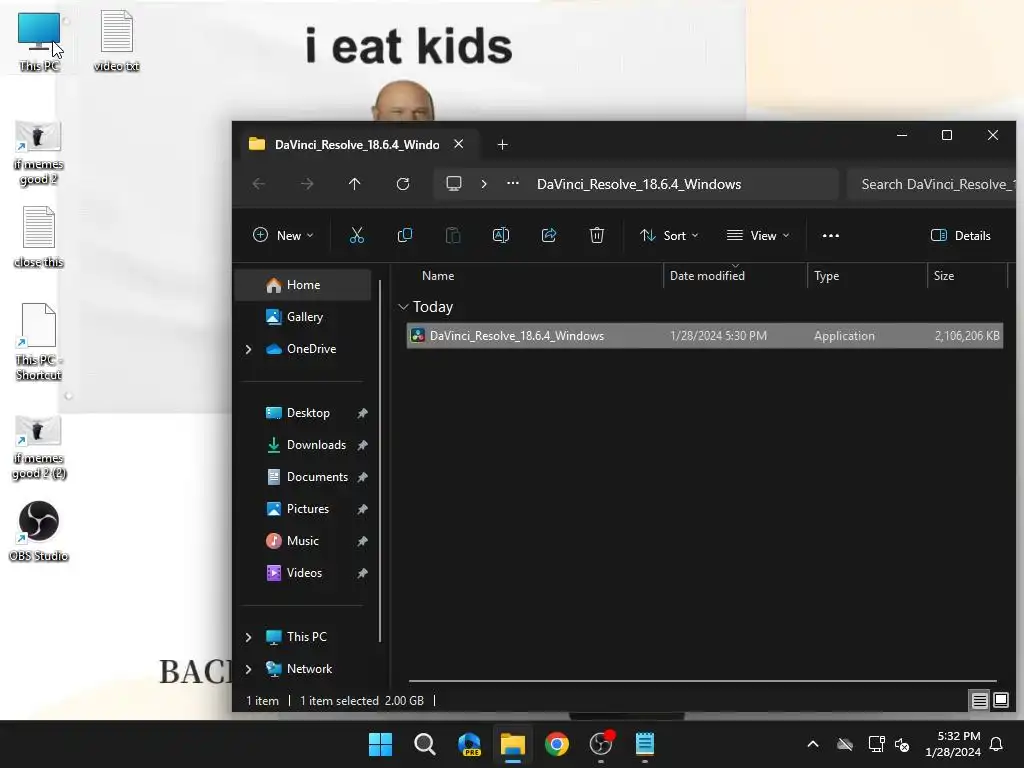Show hidden system tray icons
The width and height of the screenshot is (1024, 768).
(813, 744)
